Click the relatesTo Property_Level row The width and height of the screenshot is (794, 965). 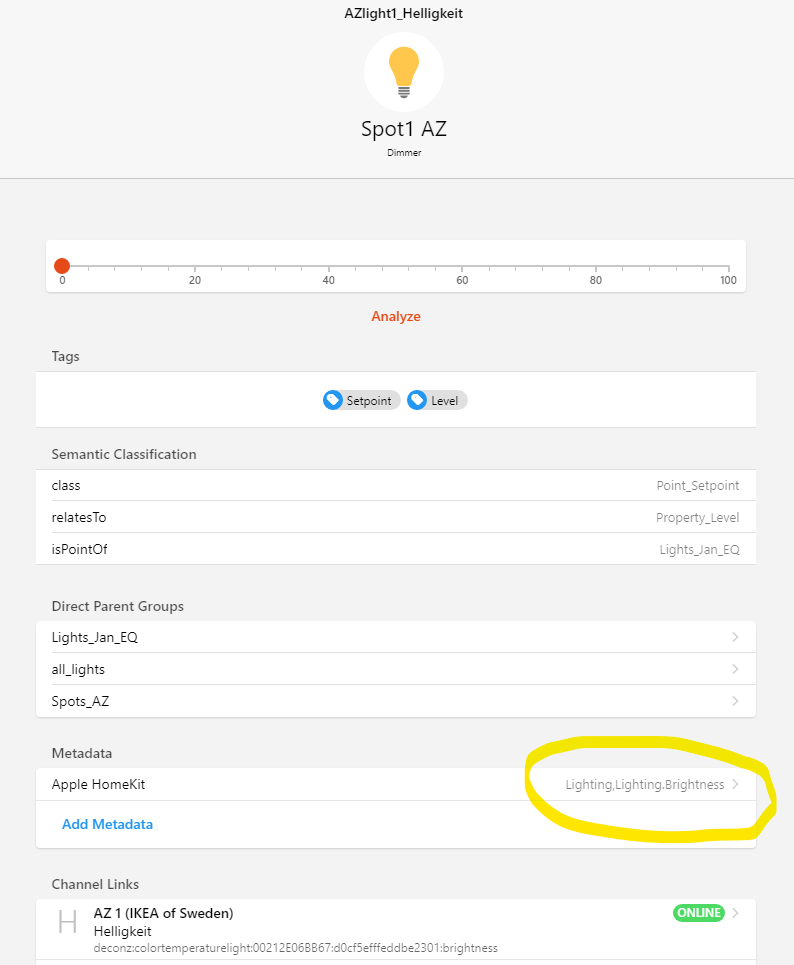click(395, 517)
